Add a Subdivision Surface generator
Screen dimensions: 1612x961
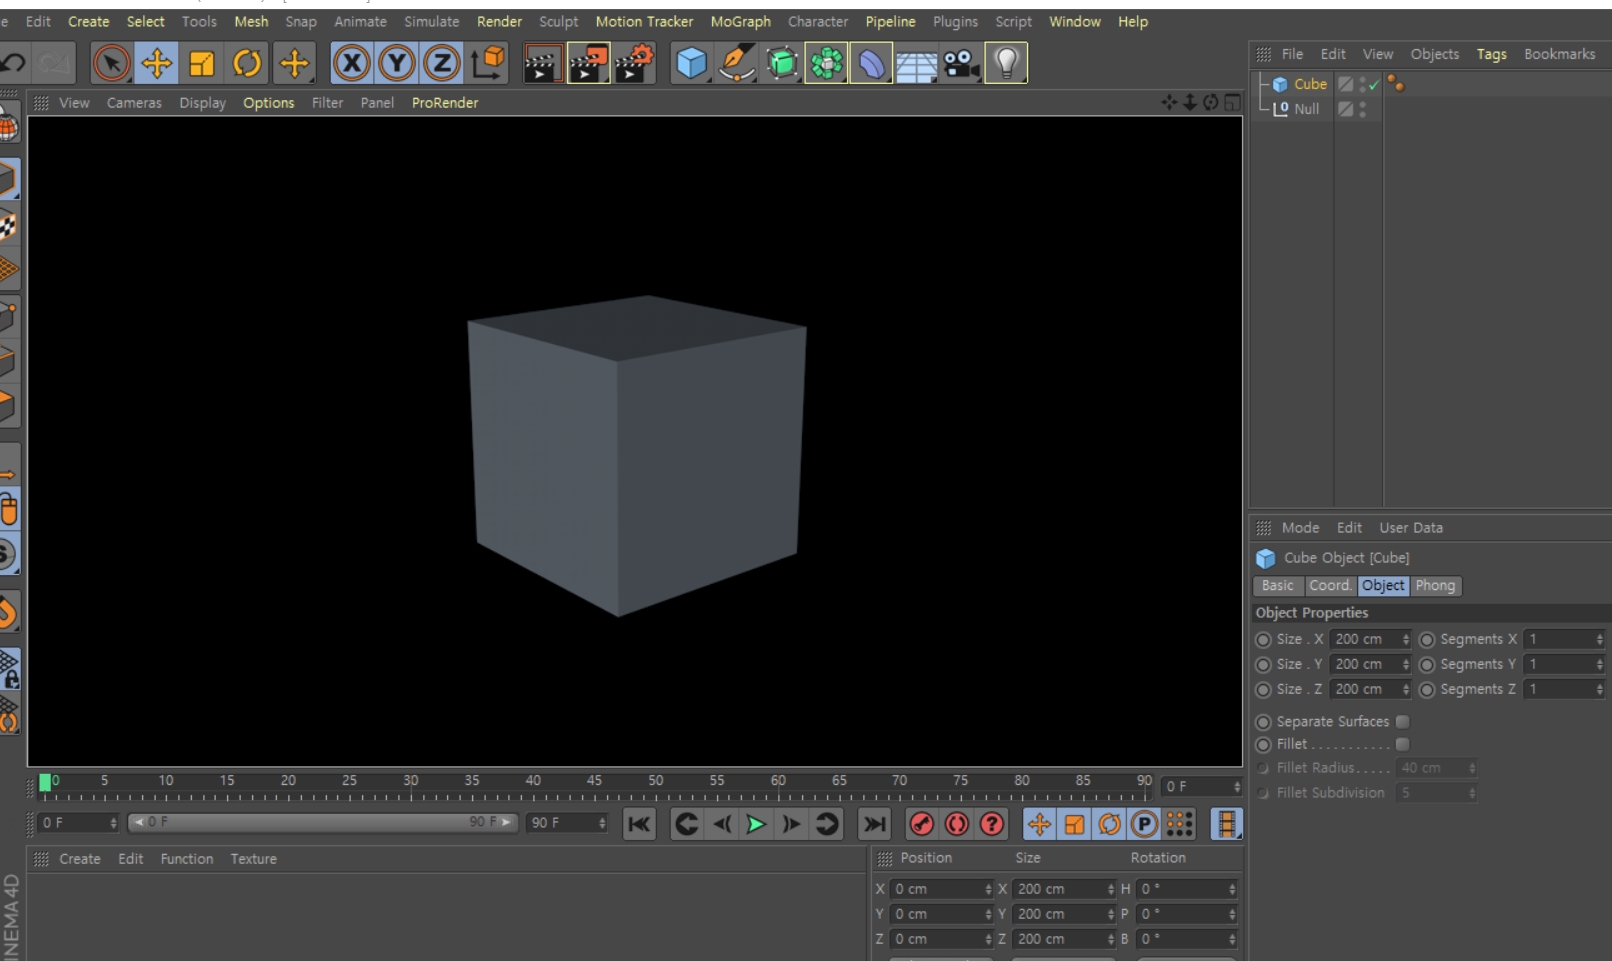[x=782, y=64]
